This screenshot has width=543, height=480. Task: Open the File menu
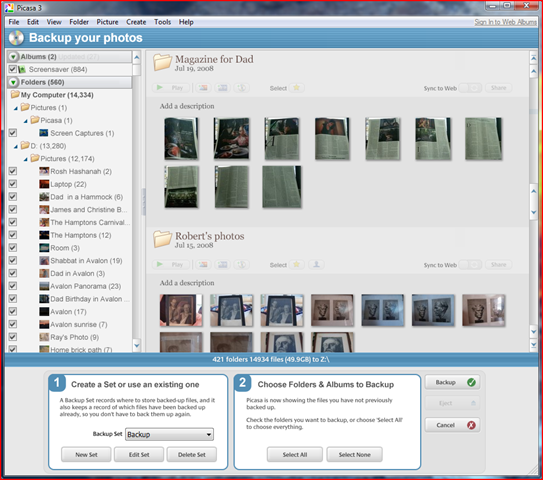tap(14, 22)
